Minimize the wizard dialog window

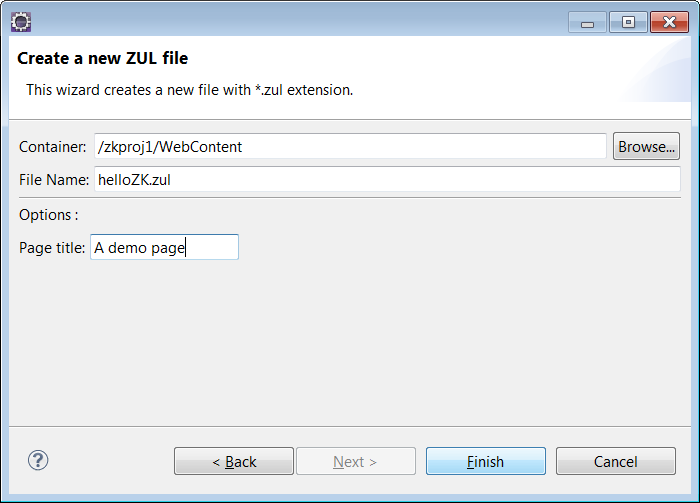[587, 22]
